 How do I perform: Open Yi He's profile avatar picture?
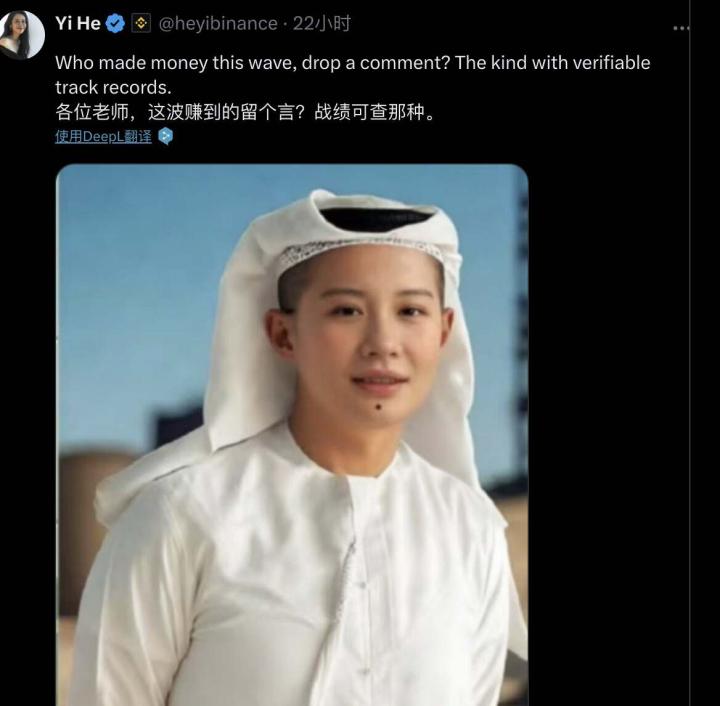click(21, 34)
